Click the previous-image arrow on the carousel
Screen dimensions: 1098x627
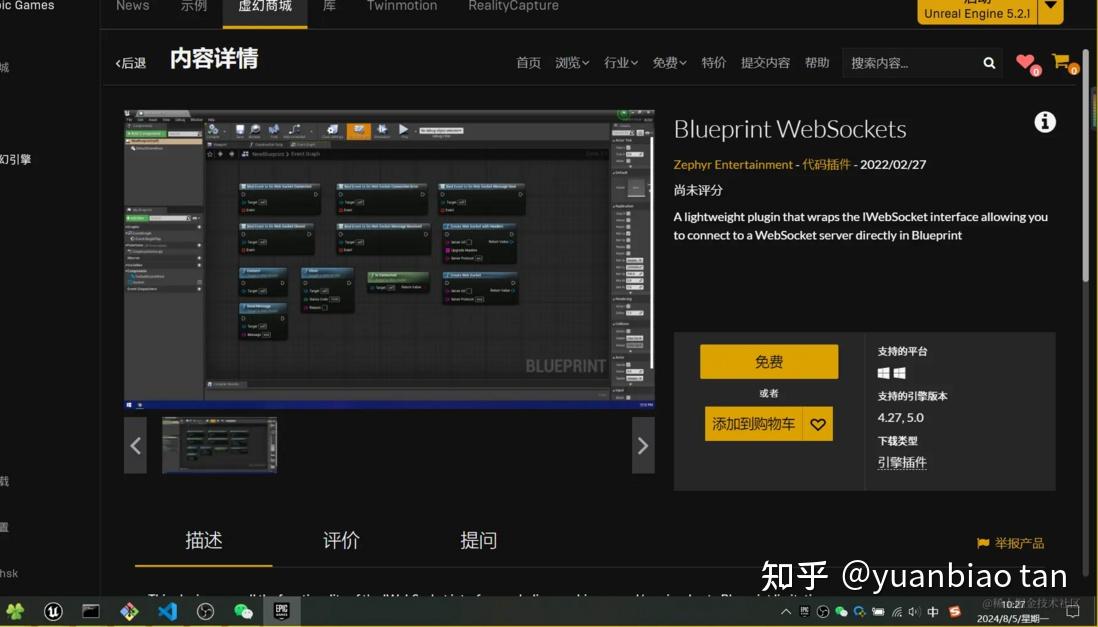[135, 445]
